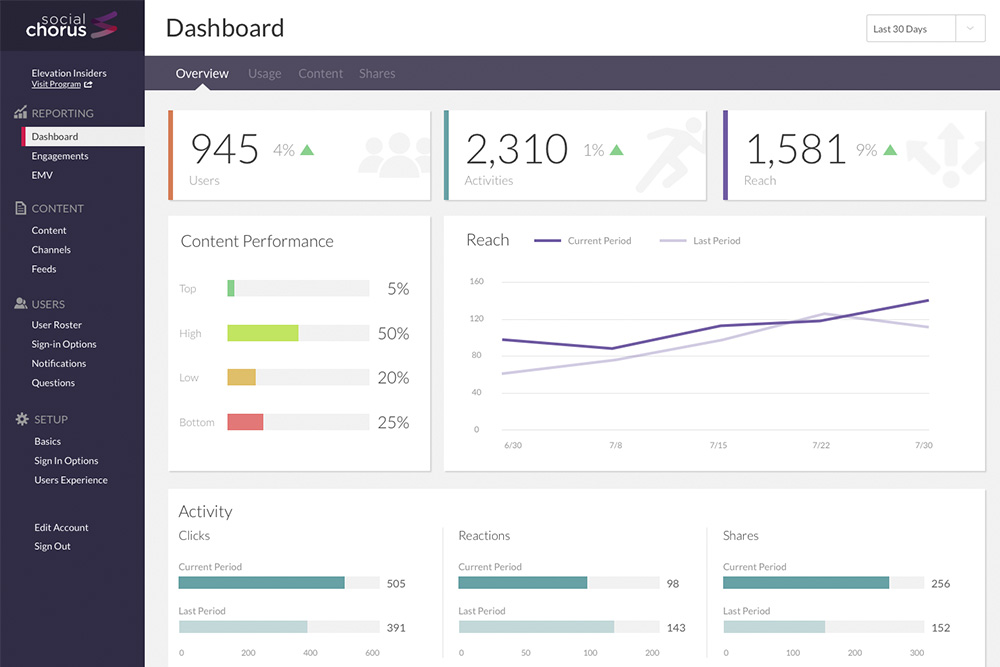The height and width of the screenshot is (667, 1000).
Task: Click the REPORTING section header
Action: (x=62, y=113)
